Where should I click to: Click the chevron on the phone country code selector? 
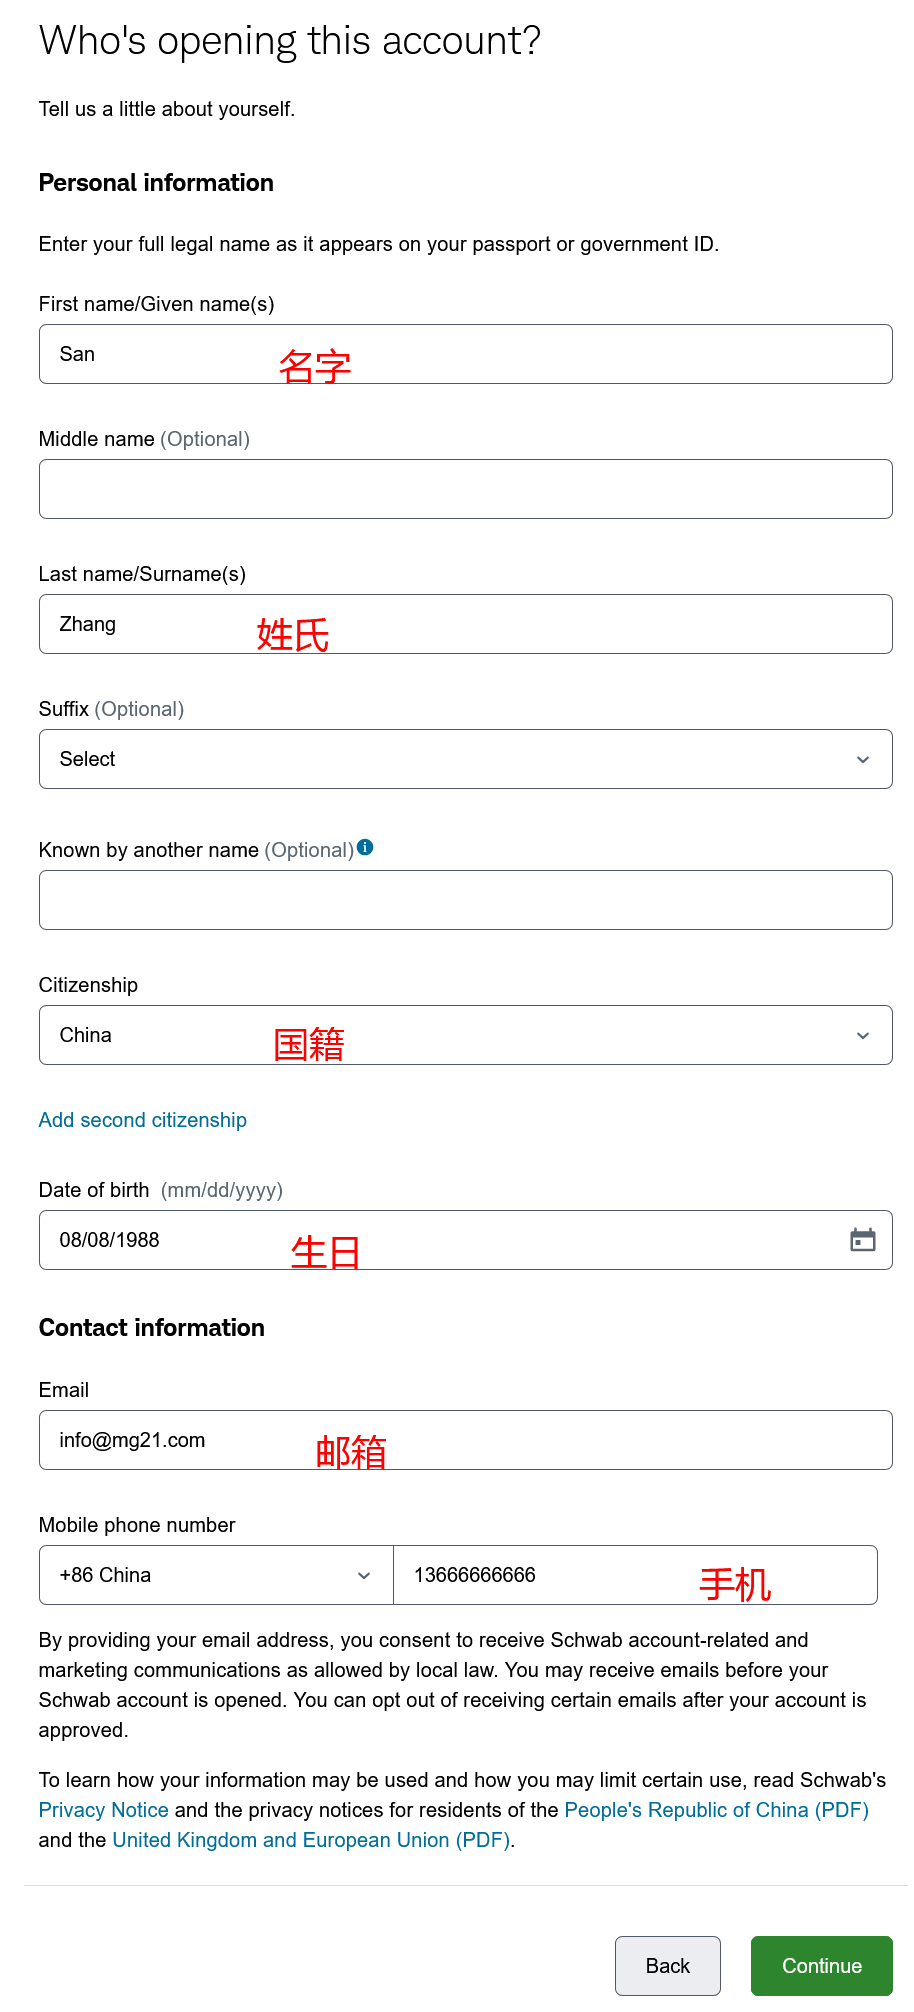tap(364, 1575)
